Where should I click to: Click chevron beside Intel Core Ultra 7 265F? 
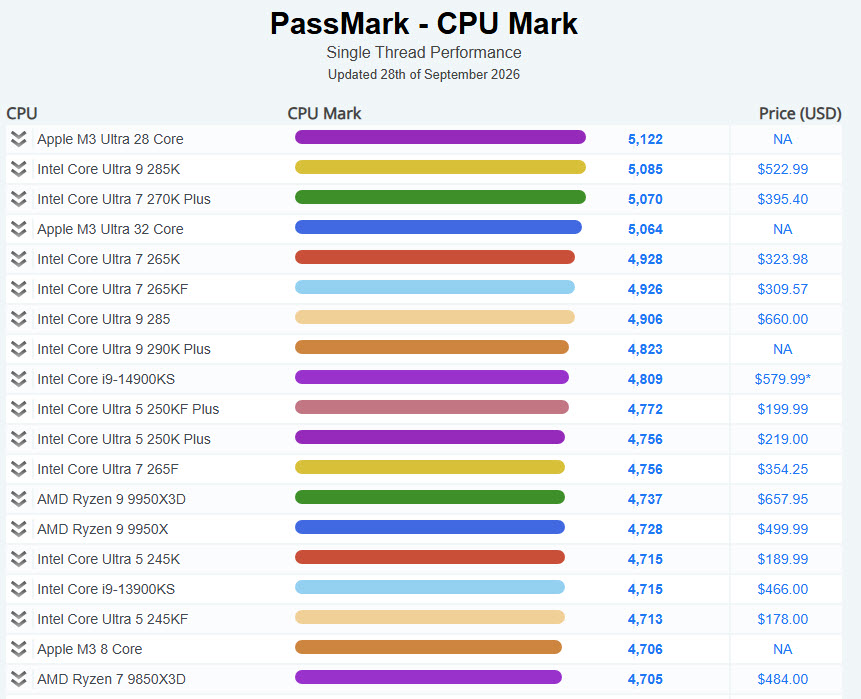pyautogui.click(x=19, y=469)
